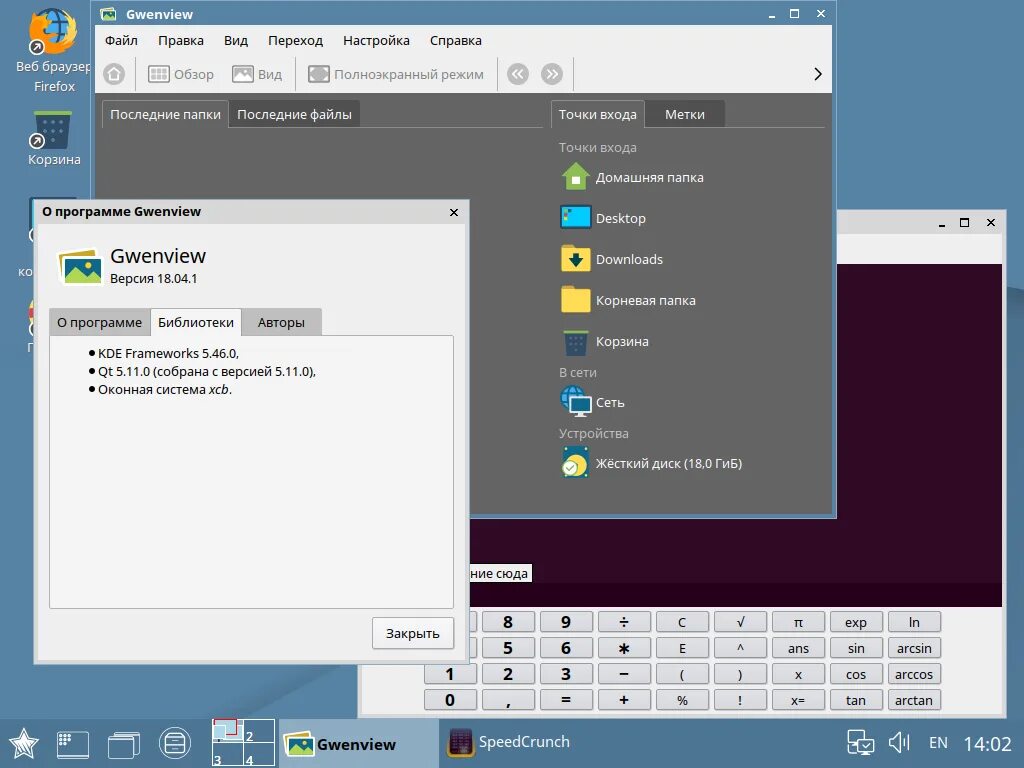Click SpeedCrunch key 8
This screenshot has height=768, width=1024.
coord(508,622)
